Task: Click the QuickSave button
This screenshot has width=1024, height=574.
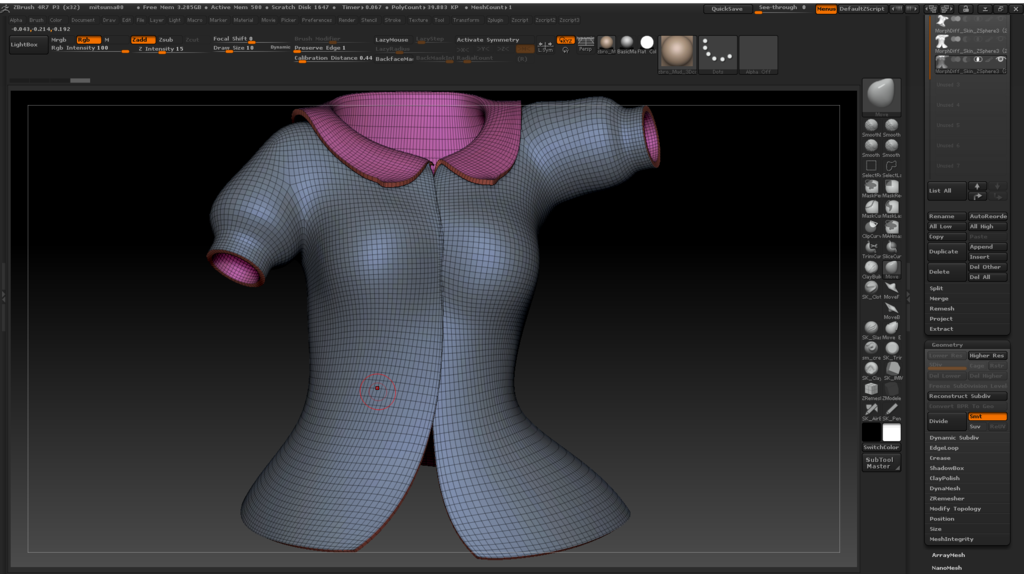Action: (x=727, y=9)
